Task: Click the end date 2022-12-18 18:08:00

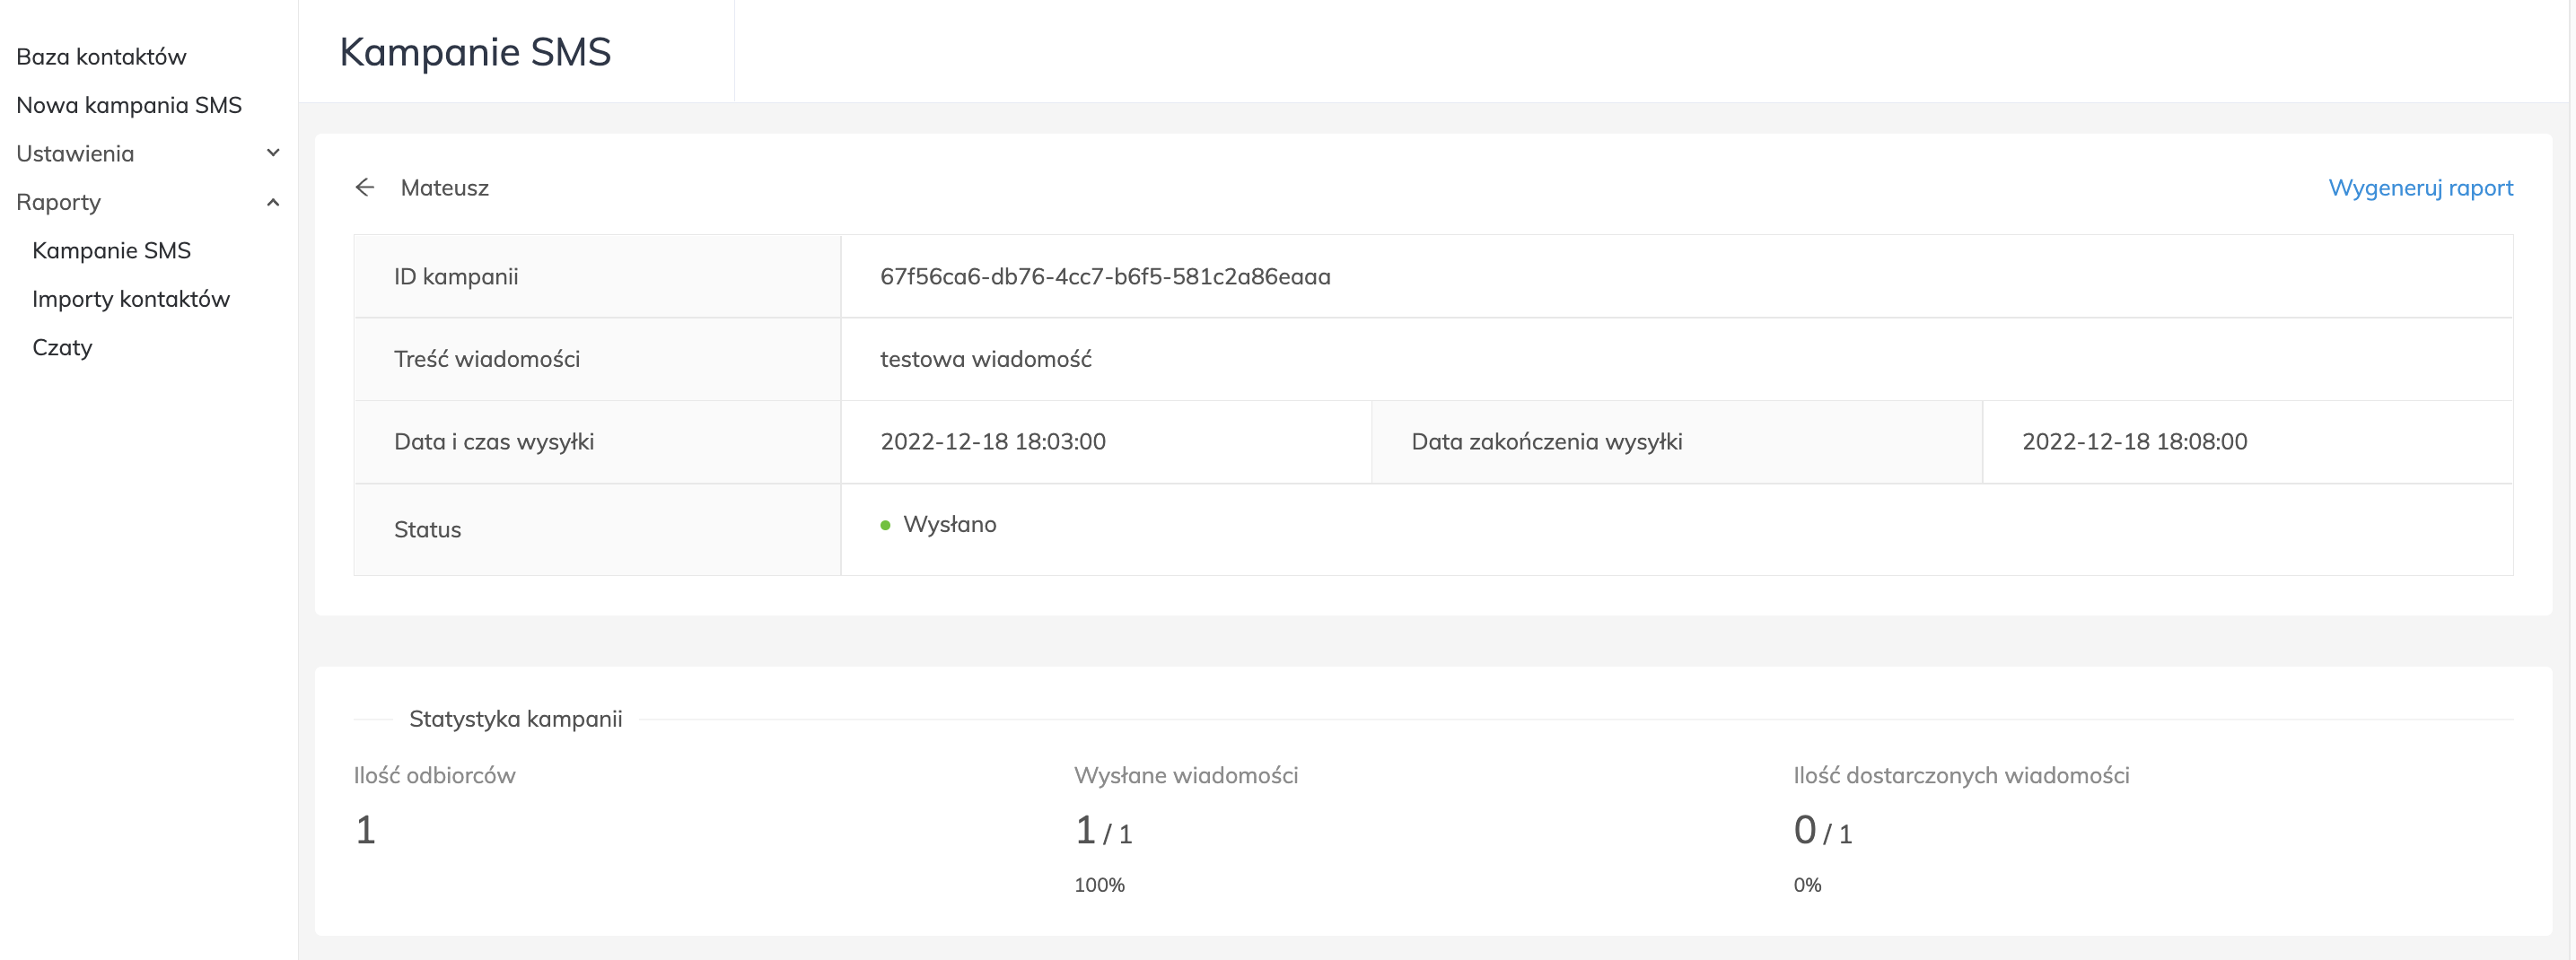Action: (x=2134, y=442)
